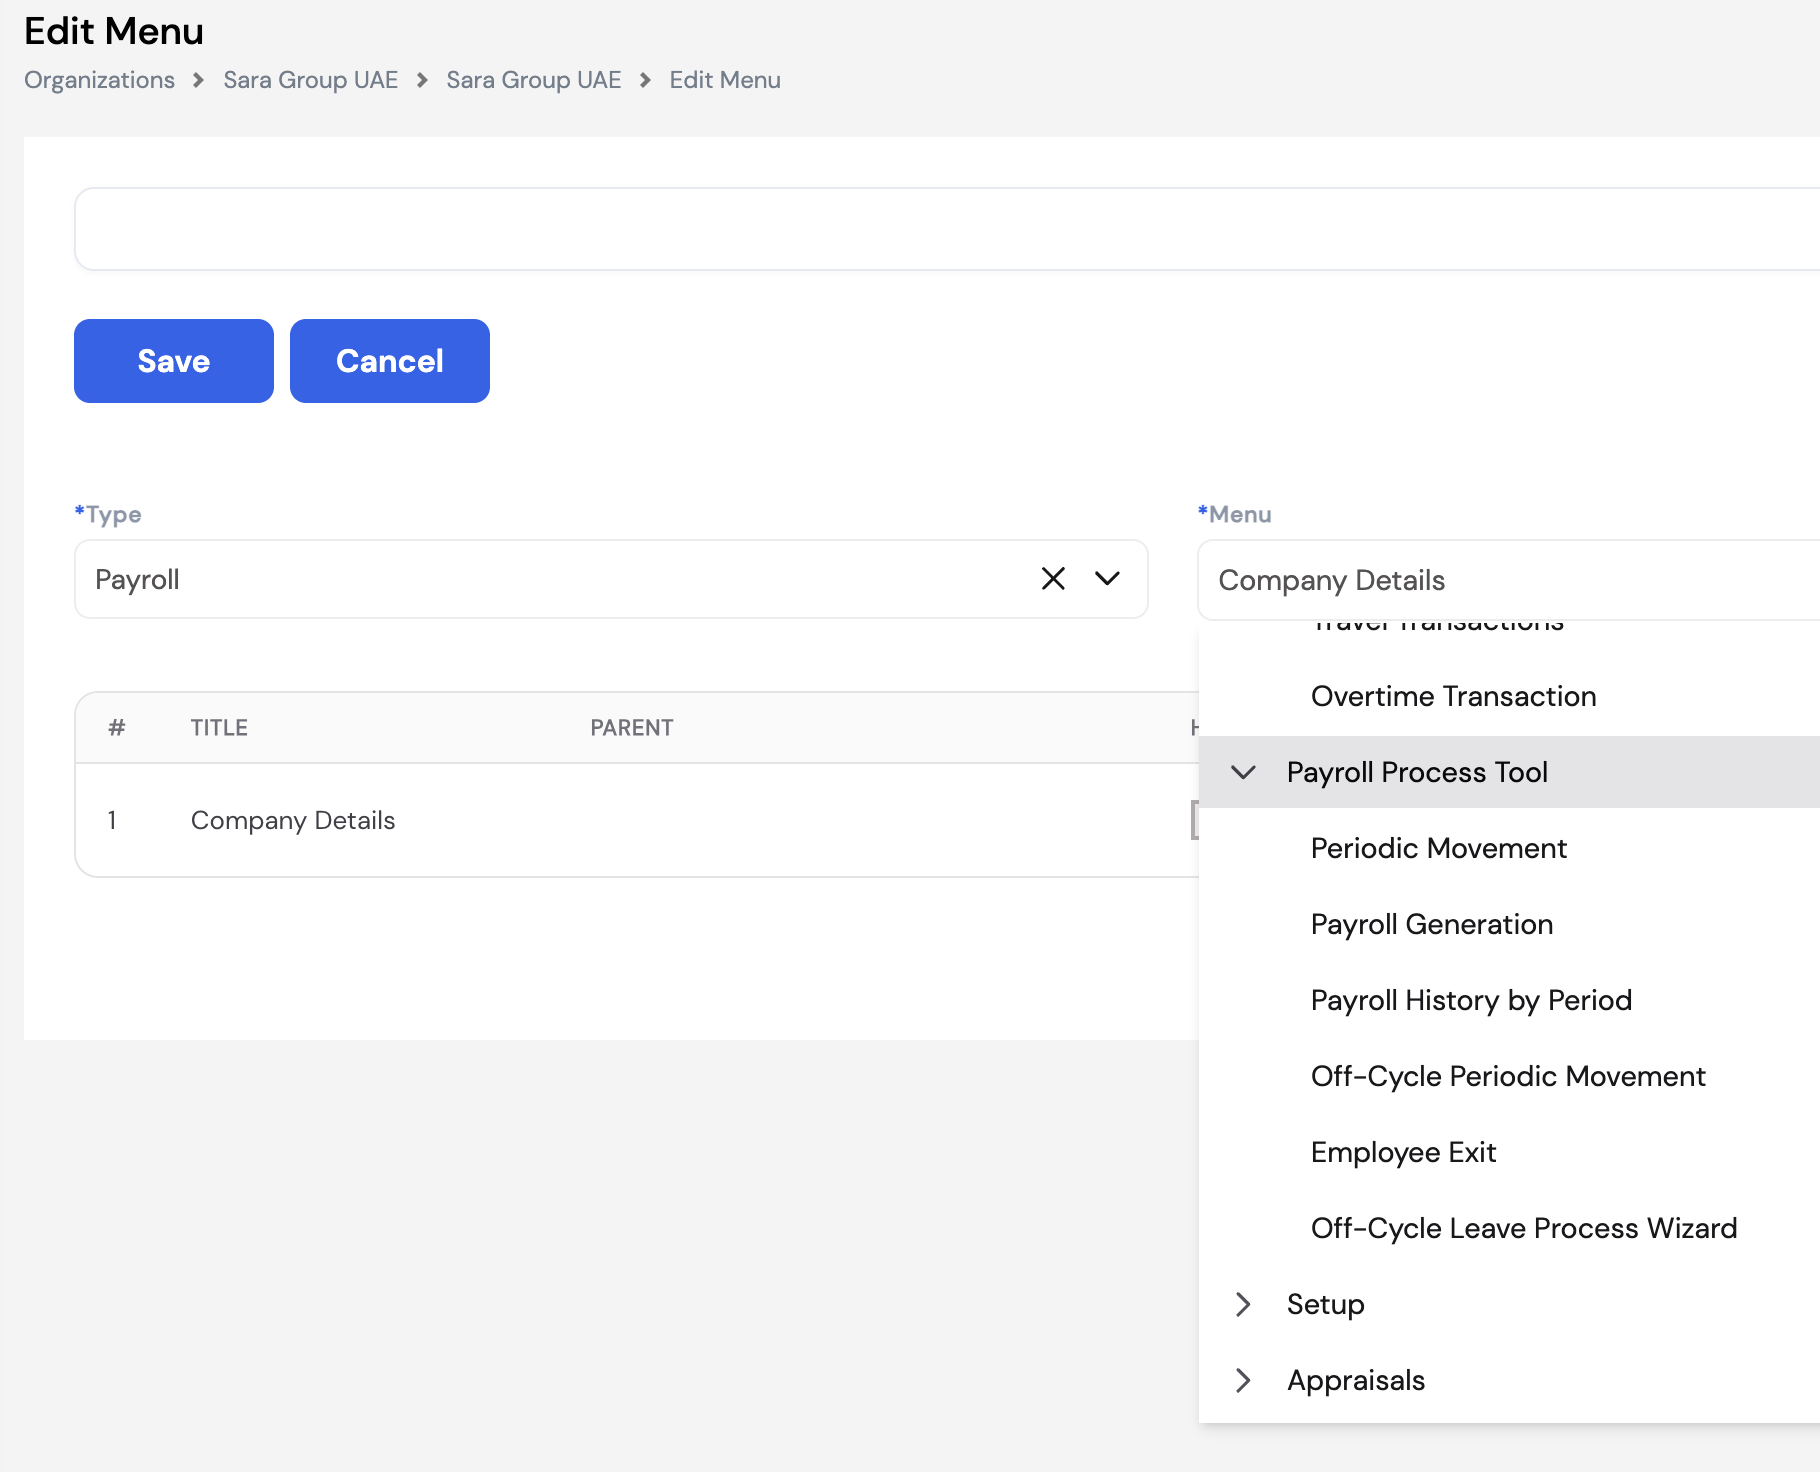Open first Sara Group UAE breadcrumb
This screenshot has width=1820, height=1472.
pyautogui.click(x=311, y=80)
